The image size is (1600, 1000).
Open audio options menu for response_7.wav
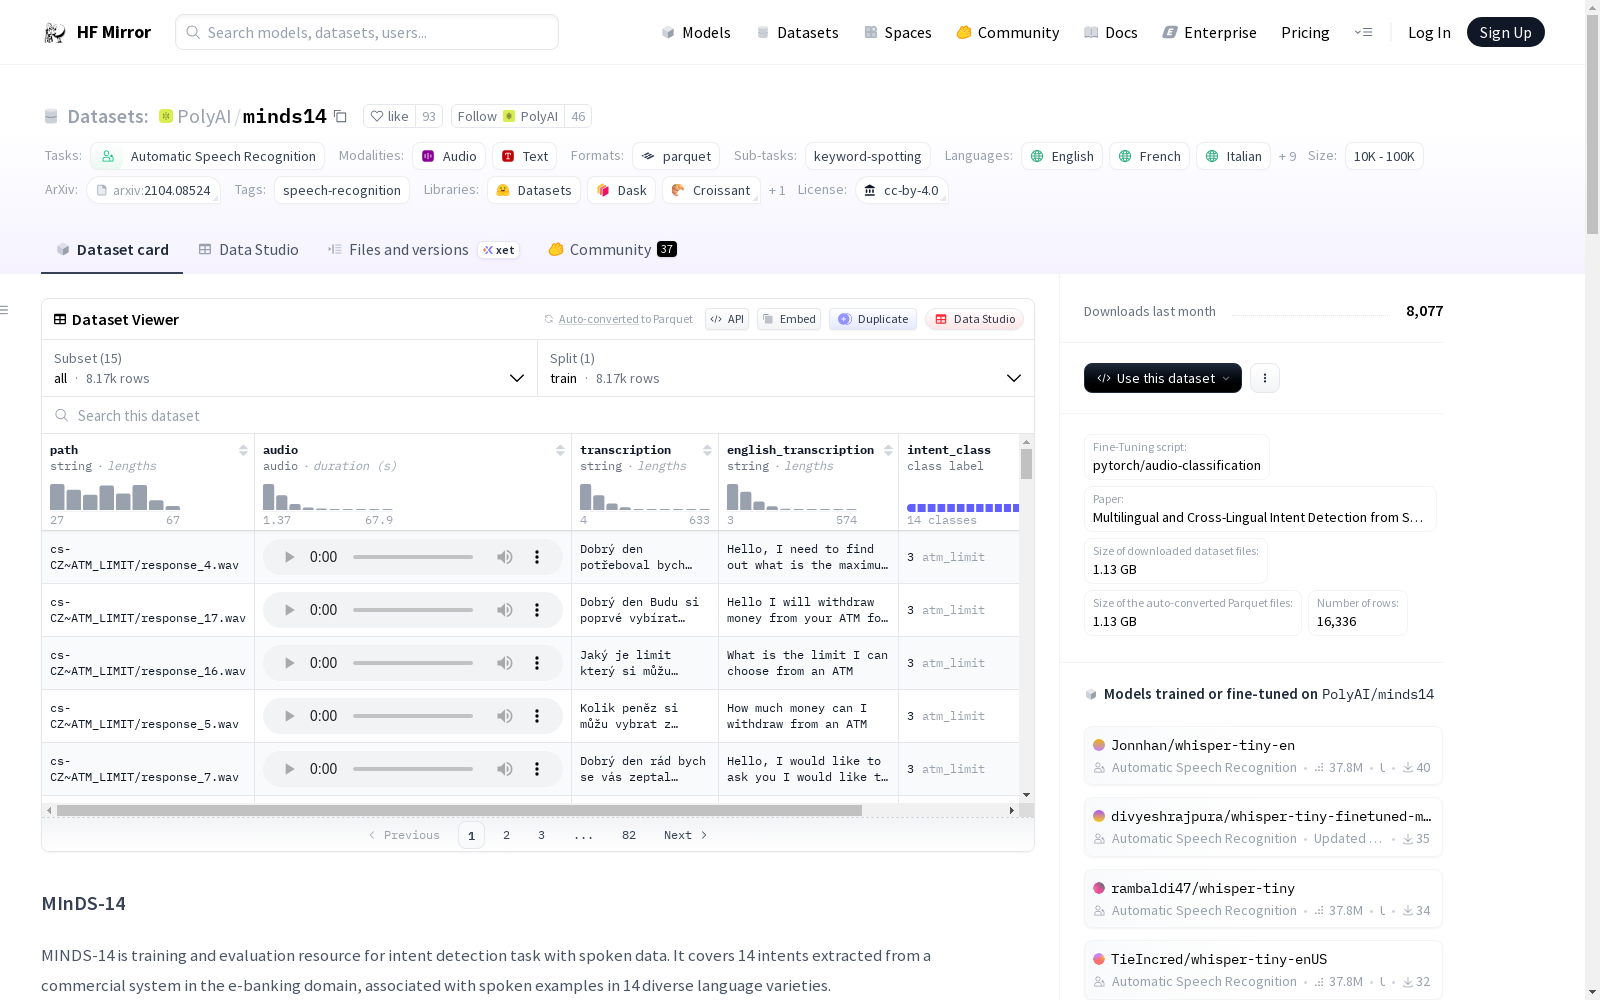click(537, 769)
